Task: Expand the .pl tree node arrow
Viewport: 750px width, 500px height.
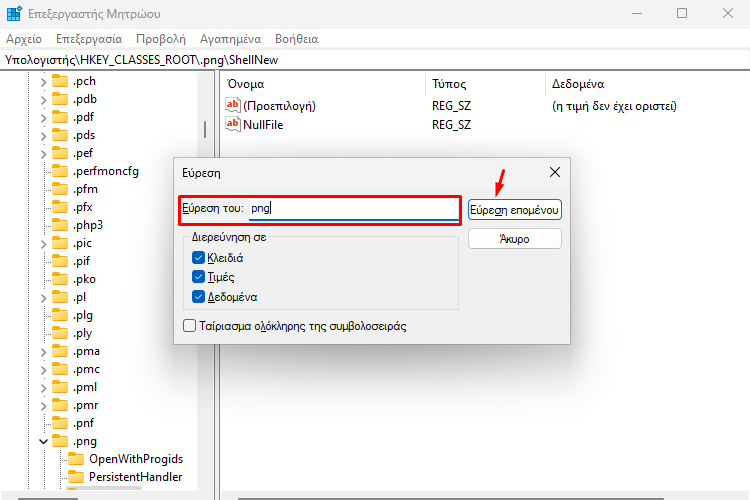Action: pyautogui.click(x=43, y=298)
